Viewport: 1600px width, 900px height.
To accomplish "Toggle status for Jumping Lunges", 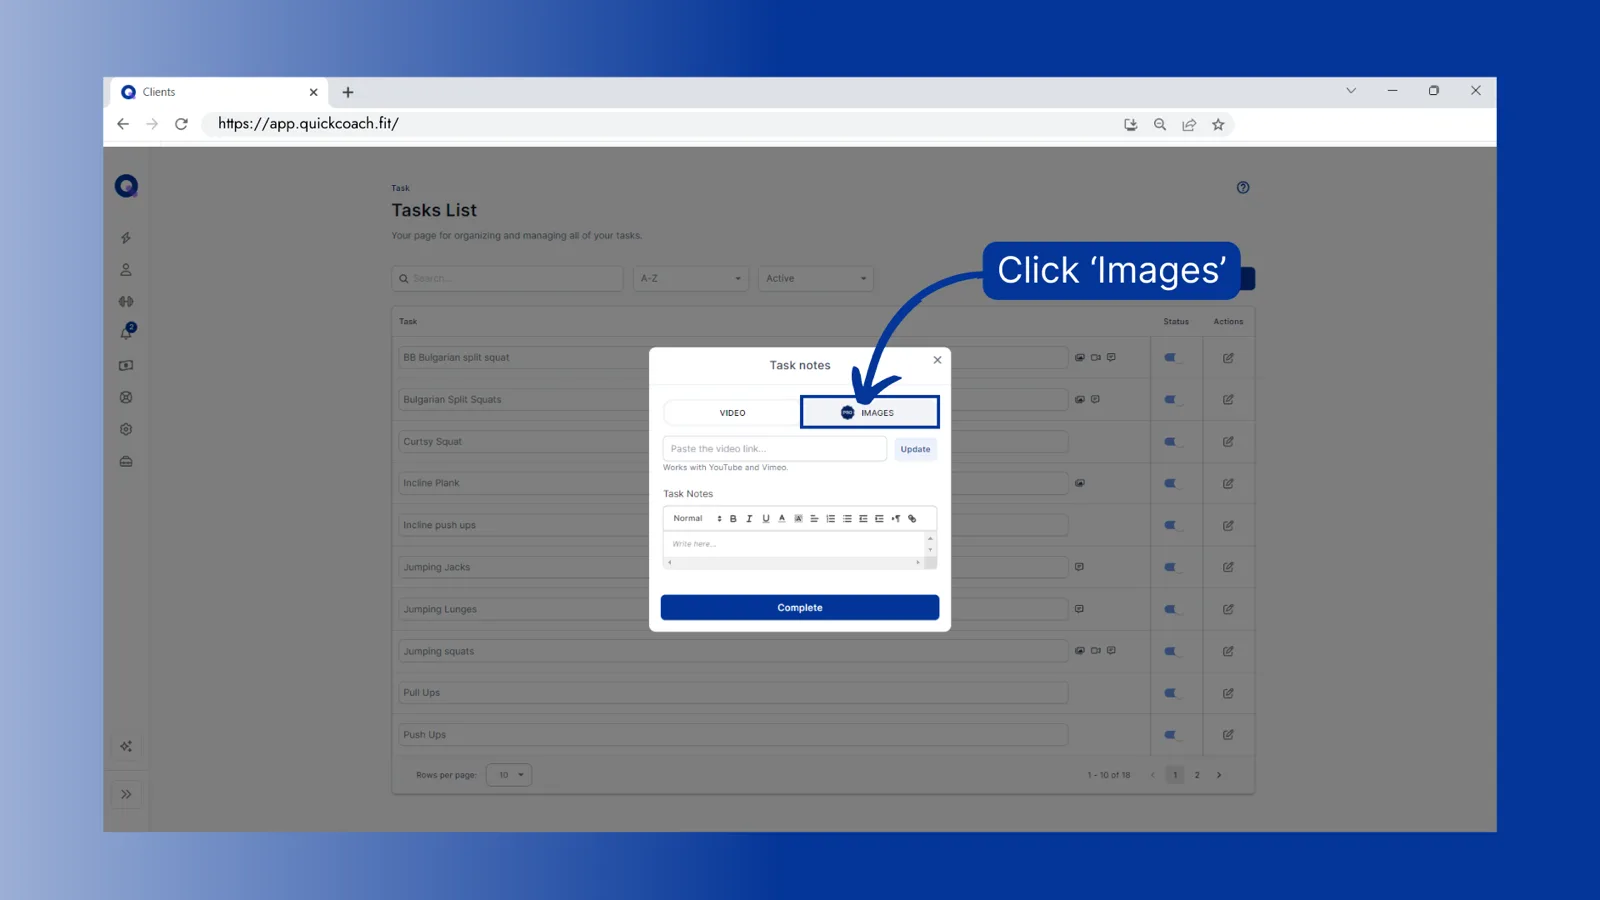I will coord(1171,609).
